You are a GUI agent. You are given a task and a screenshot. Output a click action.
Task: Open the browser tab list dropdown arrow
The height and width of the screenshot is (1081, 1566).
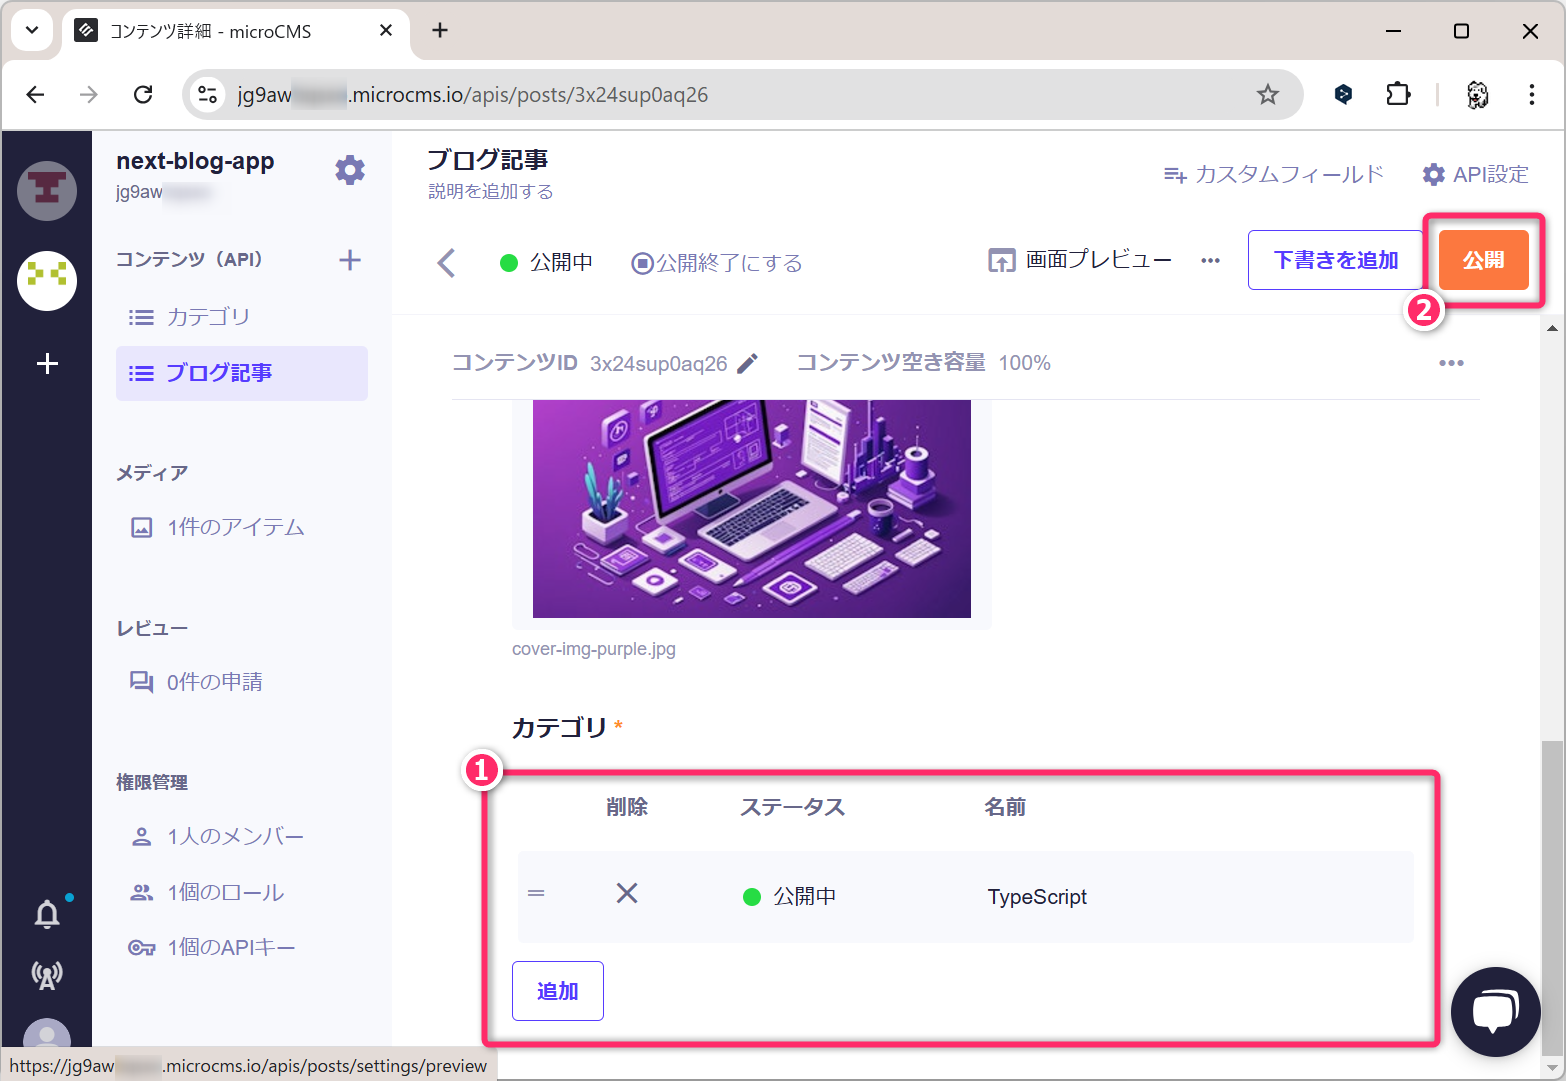32,30
